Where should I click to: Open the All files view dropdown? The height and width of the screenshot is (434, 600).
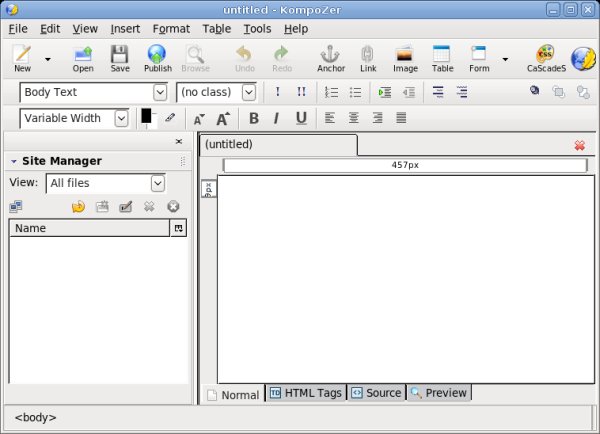coord(105,183)
